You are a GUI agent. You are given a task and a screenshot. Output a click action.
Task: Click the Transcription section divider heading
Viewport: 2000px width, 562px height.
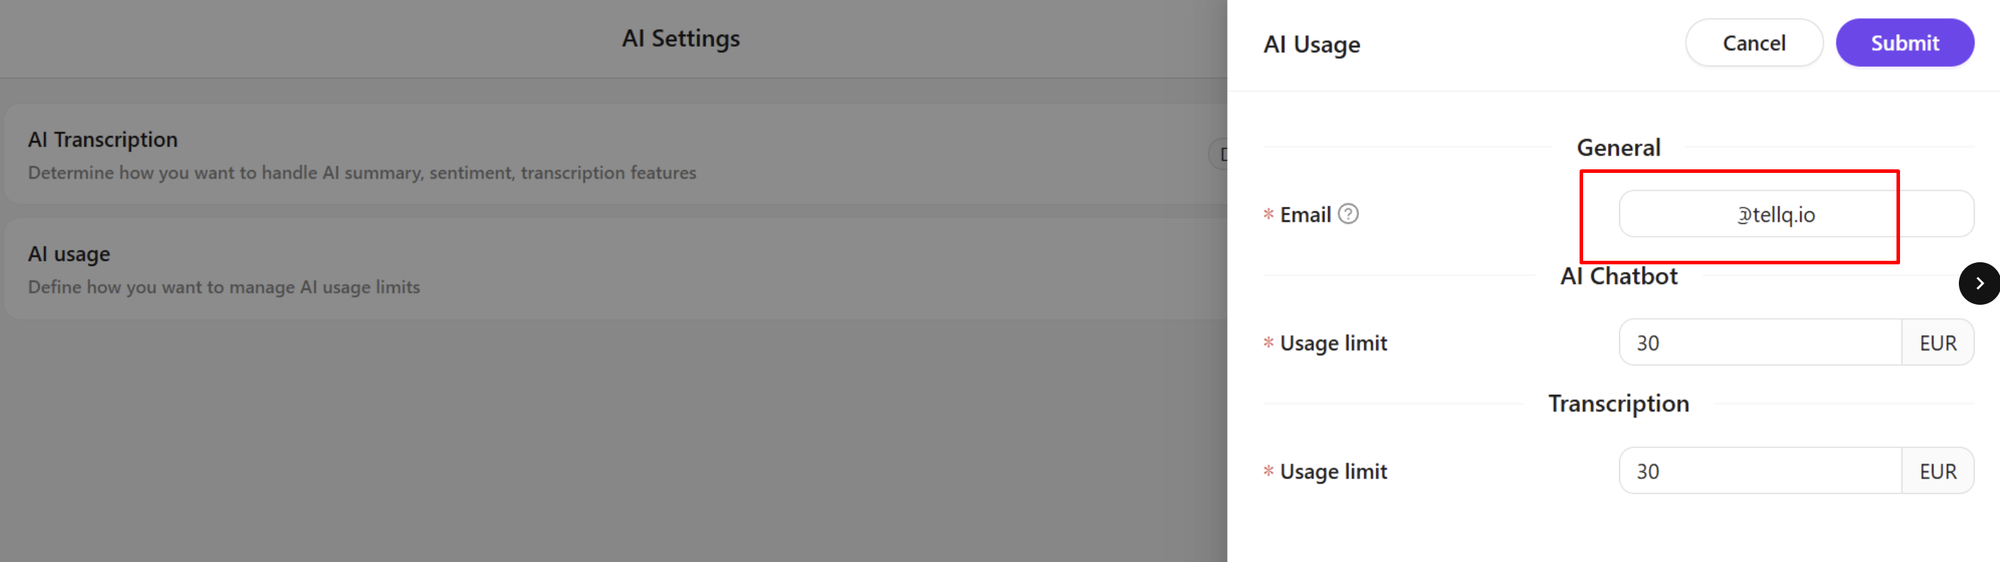[x=1618, y=403]
